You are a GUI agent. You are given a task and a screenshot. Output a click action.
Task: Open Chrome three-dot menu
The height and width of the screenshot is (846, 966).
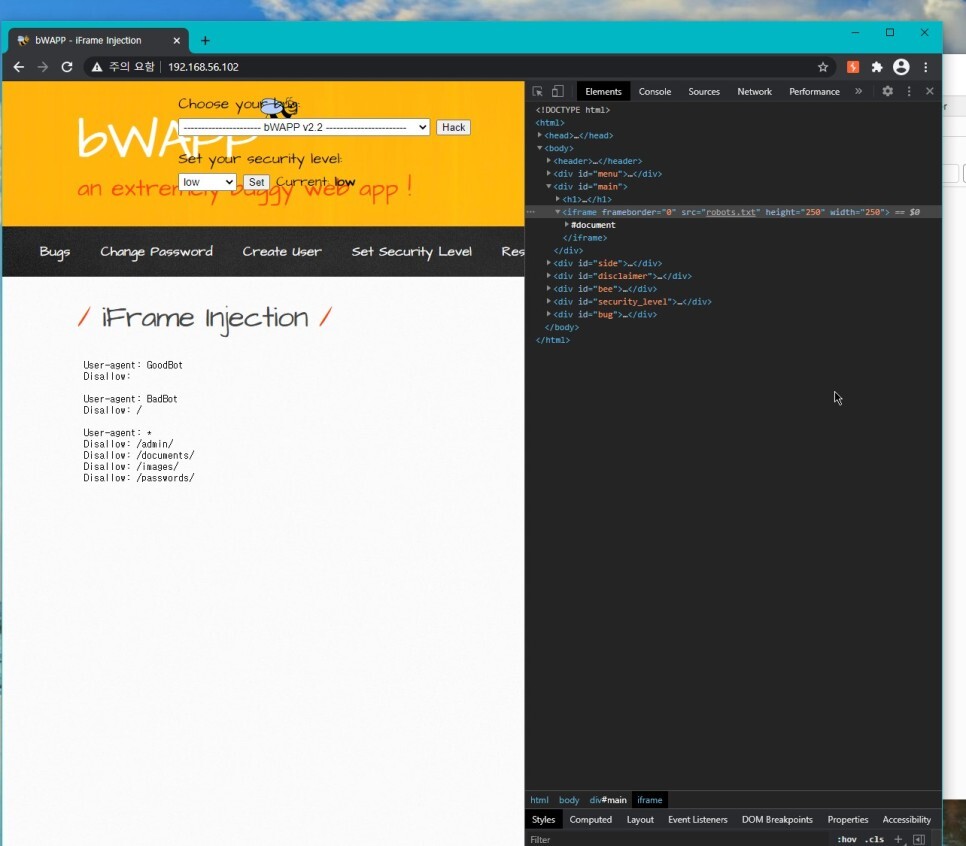coord(925,67)
